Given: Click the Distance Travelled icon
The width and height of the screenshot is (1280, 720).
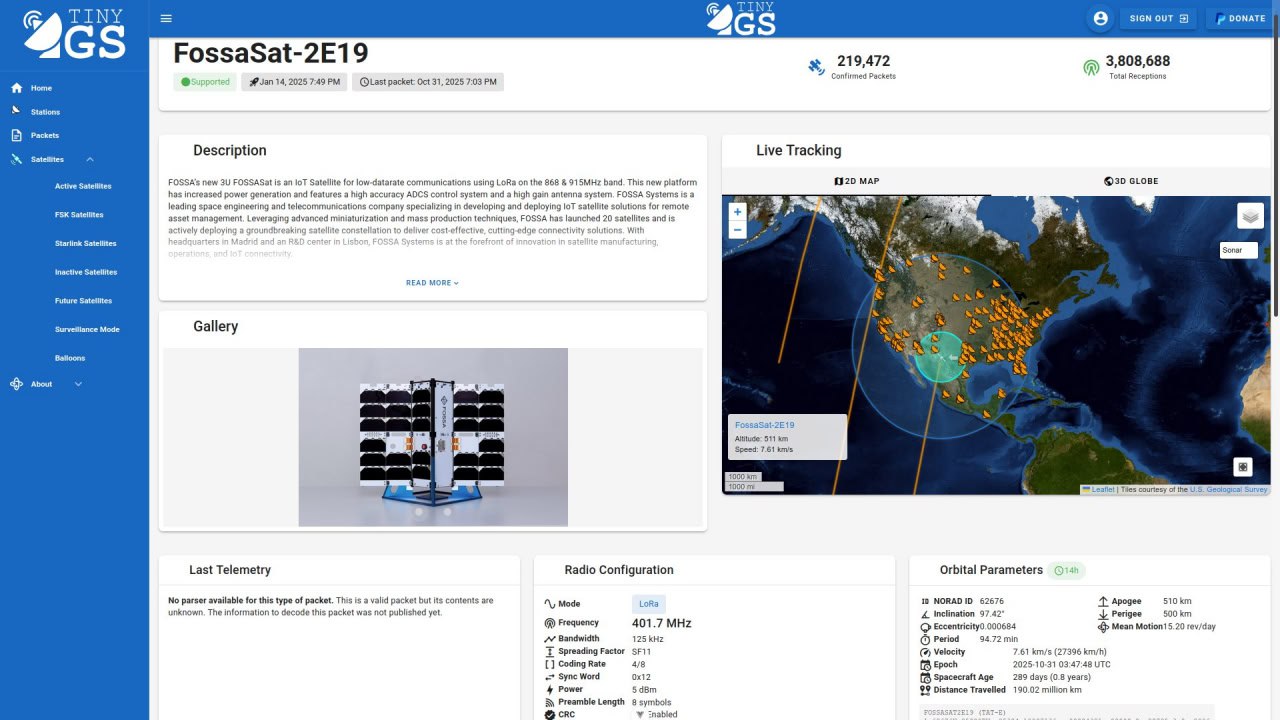Looking at the screenshot, I should pyautogui.click(x=925, y=690).
